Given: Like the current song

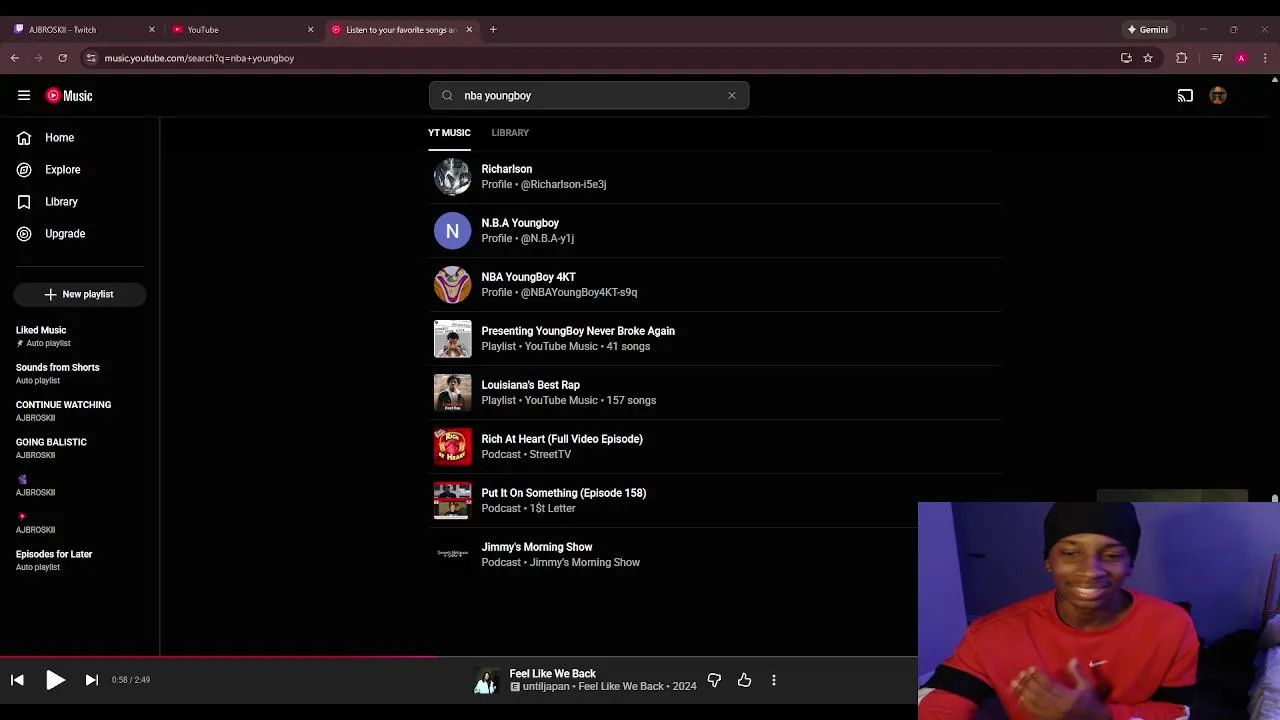Looking at the screenshot, I should pyautogui.click(x=744, y=680).
